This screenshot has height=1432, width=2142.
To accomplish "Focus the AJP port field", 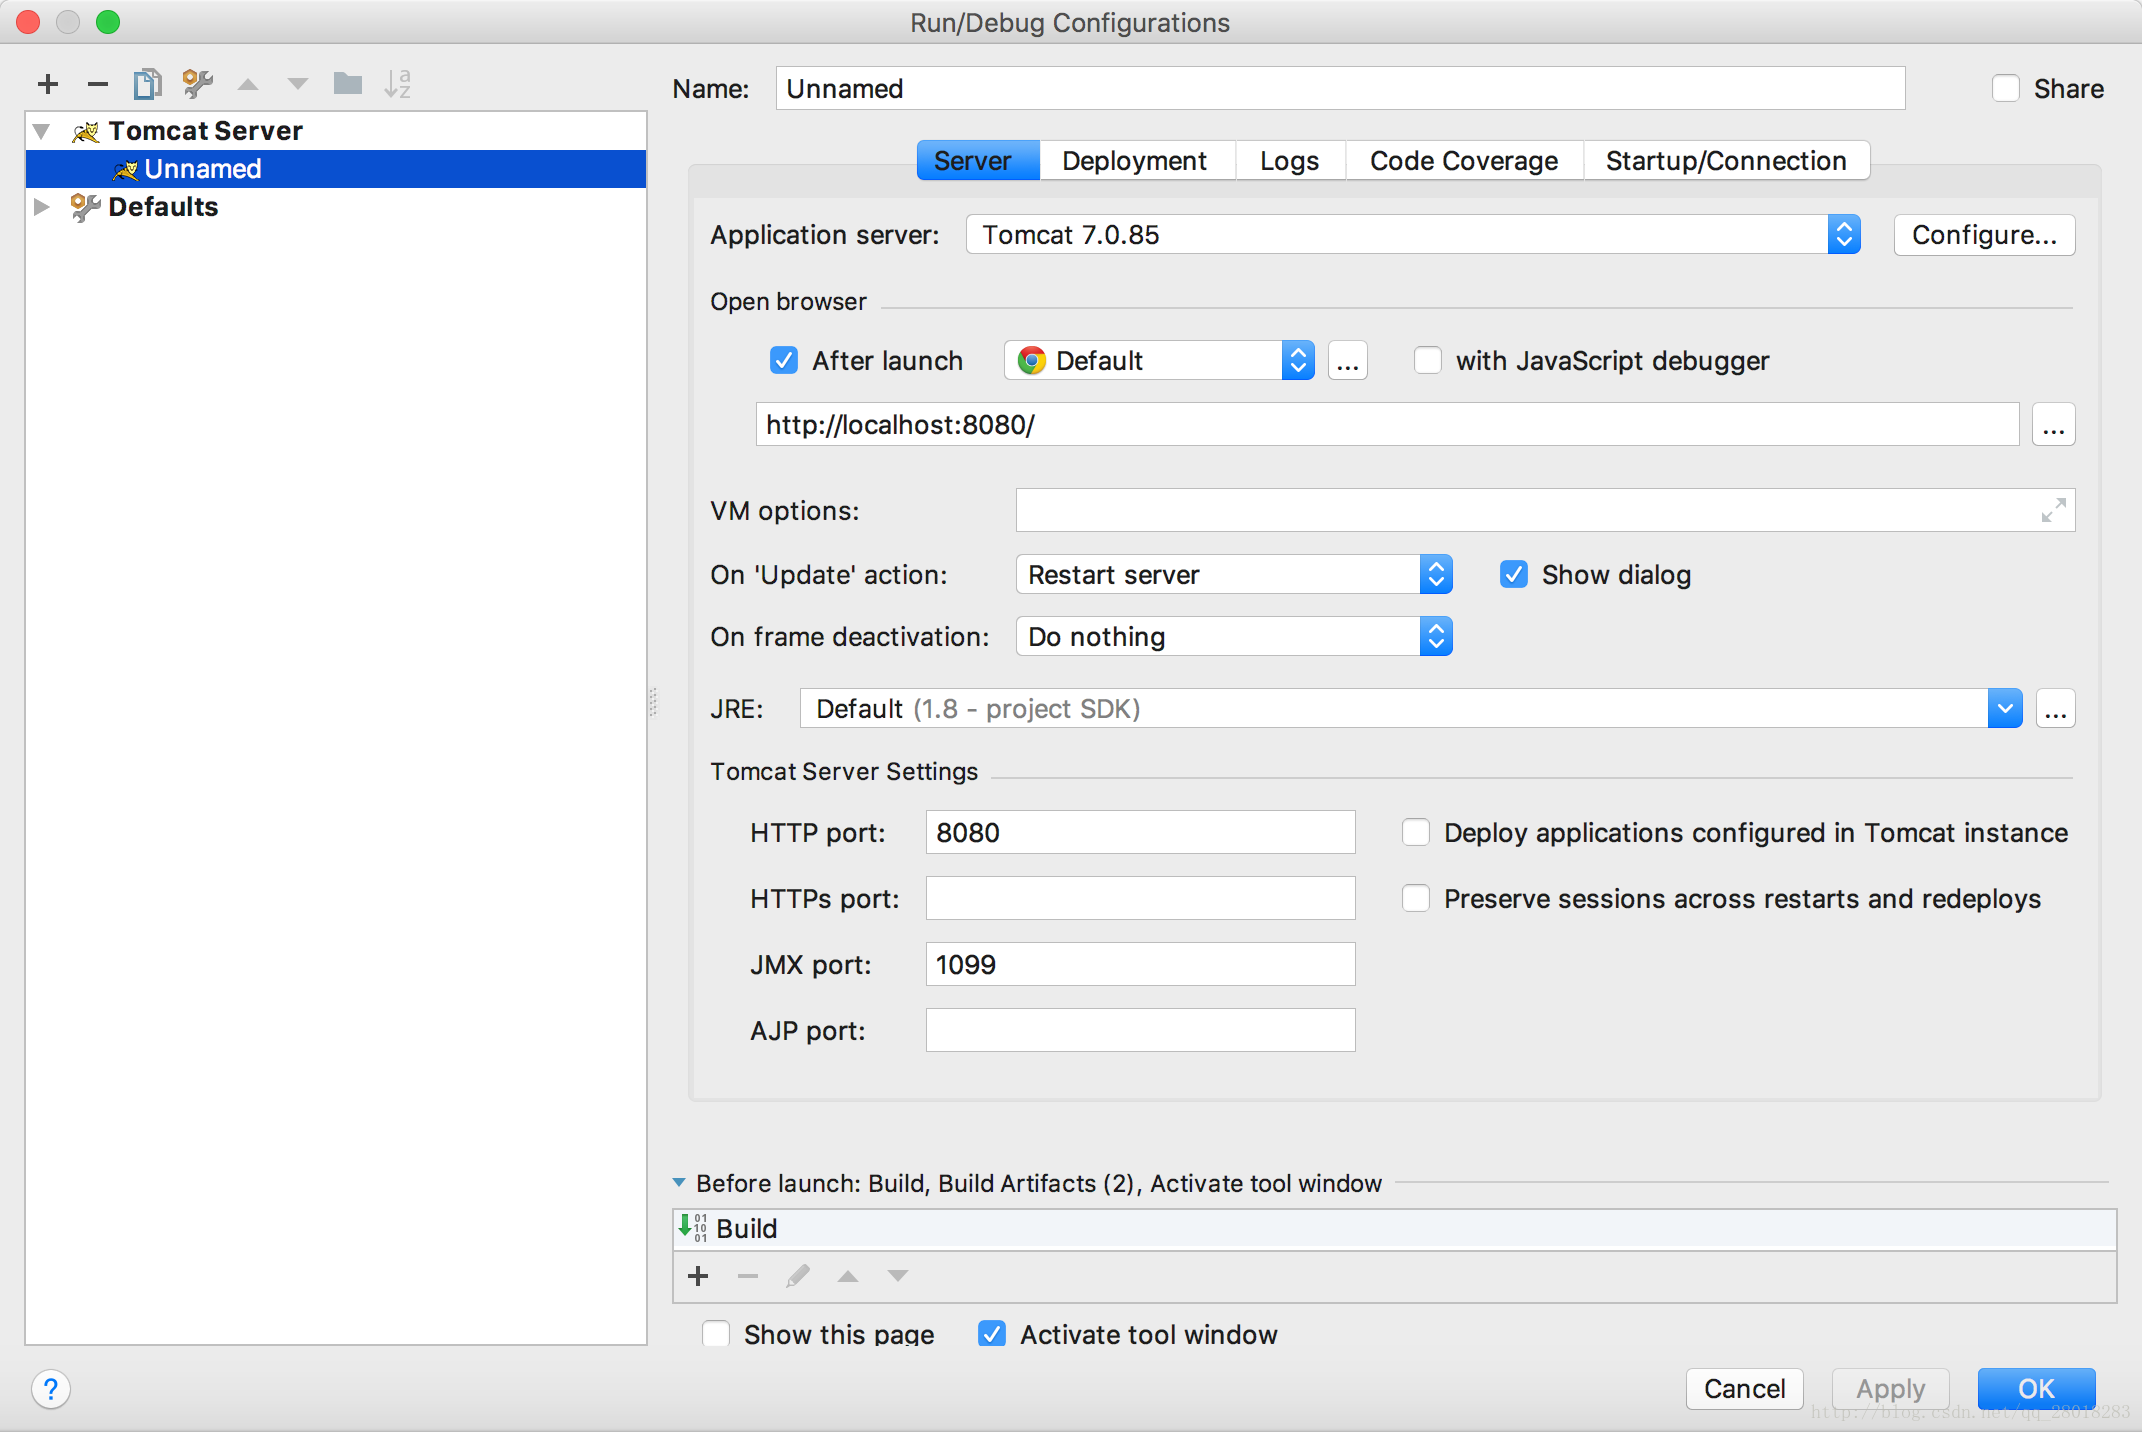I will click(x=1140, y=1031).
